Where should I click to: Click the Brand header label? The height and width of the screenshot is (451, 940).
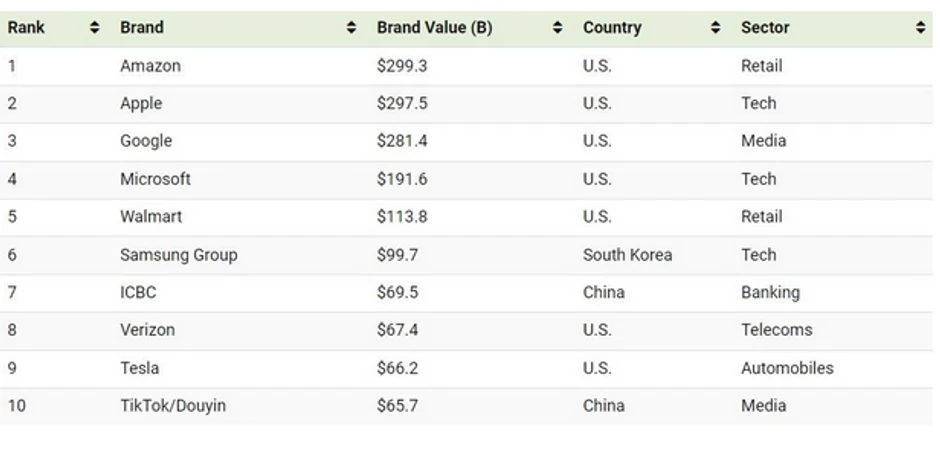pyautogui.click(x=142, y=28)
